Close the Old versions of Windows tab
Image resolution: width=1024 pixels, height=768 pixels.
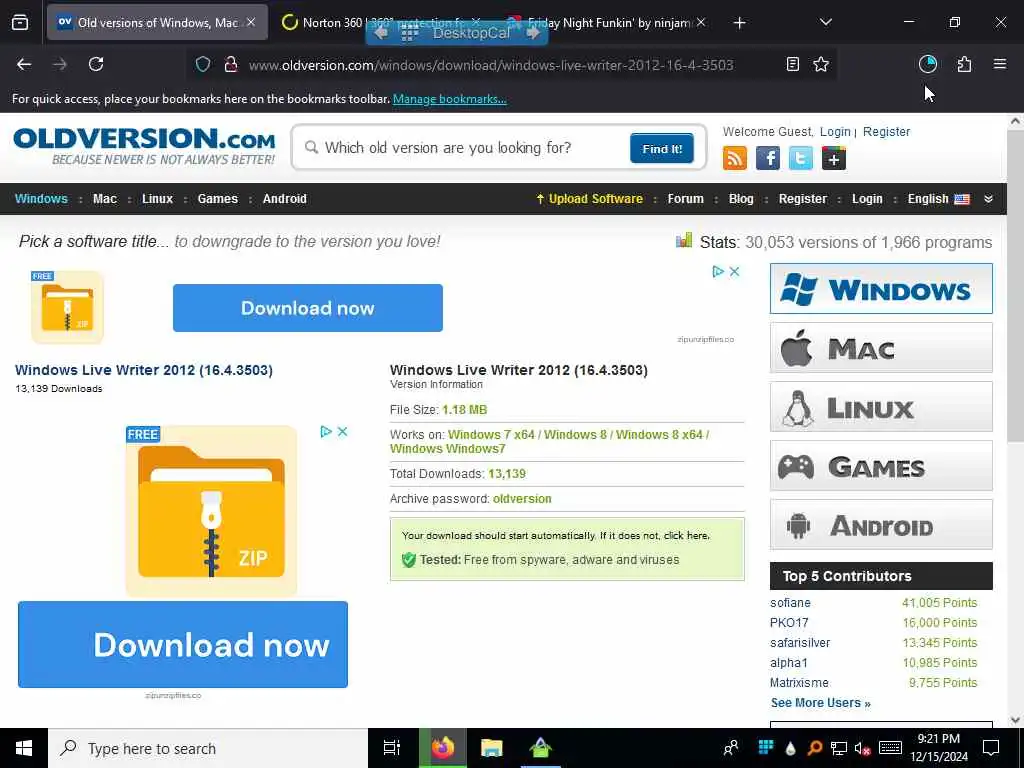[x=251, y=23]
